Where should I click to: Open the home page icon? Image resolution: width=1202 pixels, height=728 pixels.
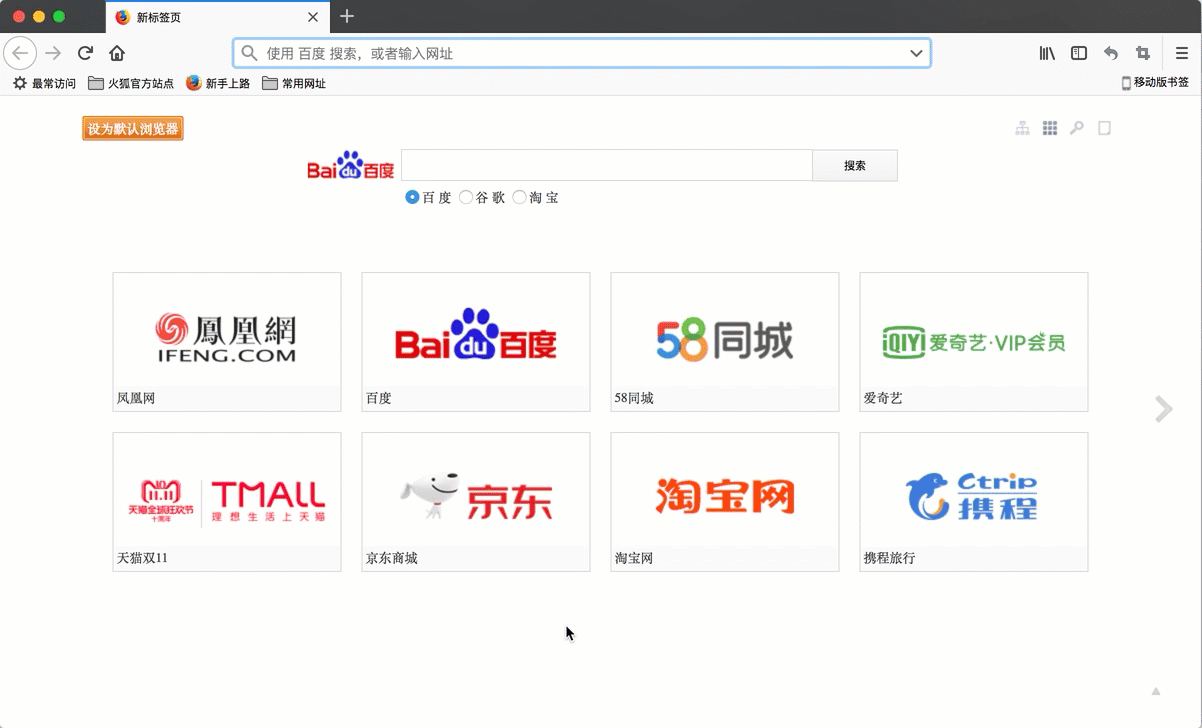pyautogui.click(x=117, y=53)
